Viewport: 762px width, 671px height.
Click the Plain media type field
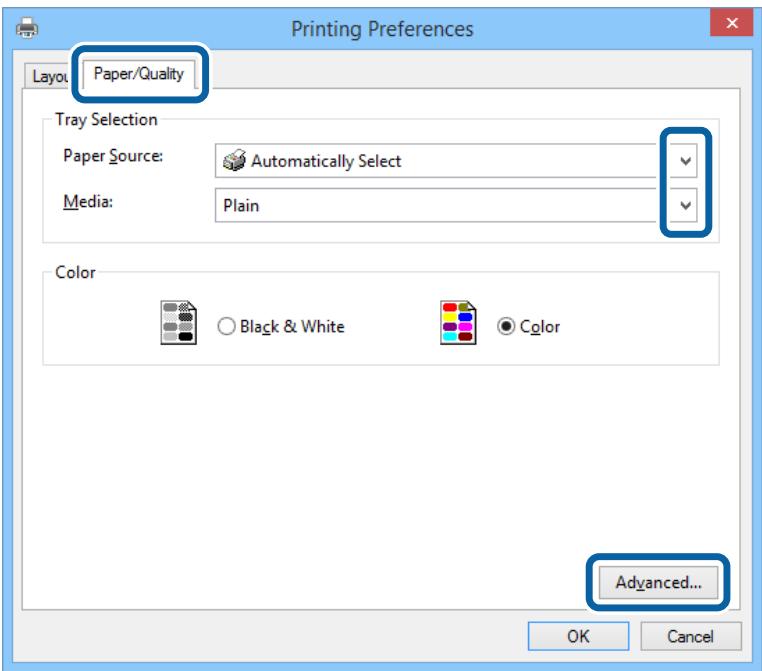tap(430, 204)
